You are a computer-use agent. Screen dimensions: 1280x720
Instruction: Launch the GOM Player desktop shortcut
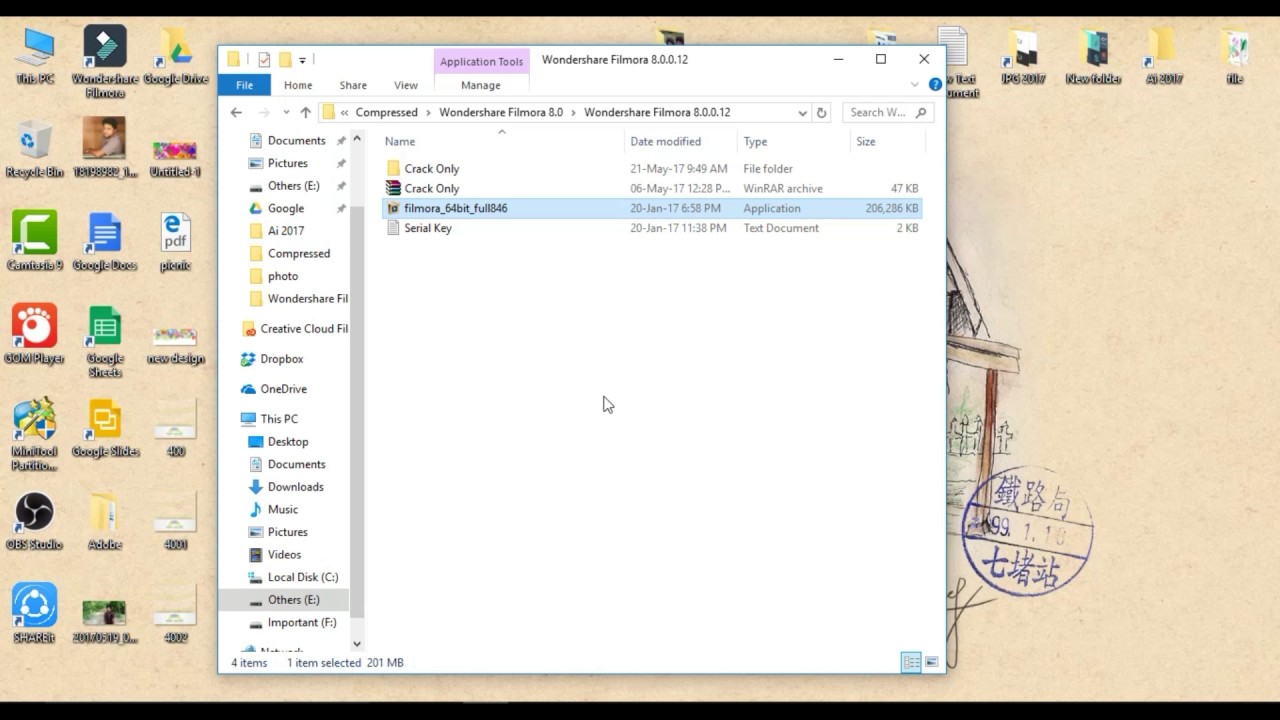pos(35,336)
